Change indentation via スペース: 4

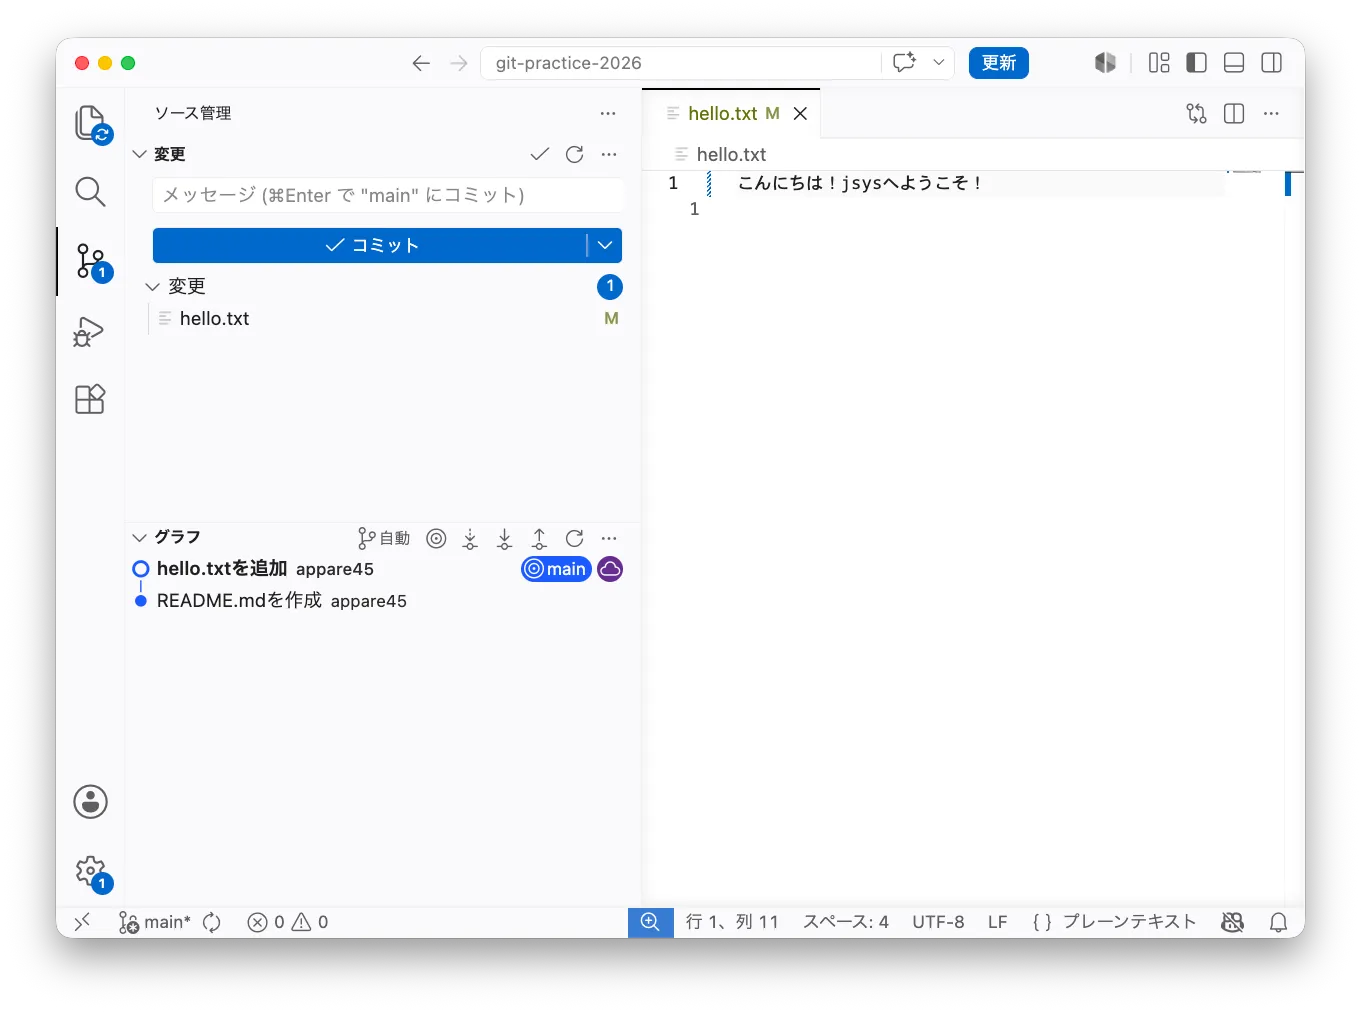click(x=846, y=922)
